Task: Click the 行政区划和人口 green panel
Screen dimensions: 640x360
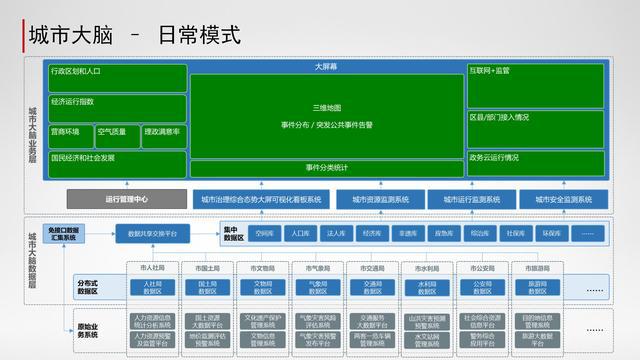Action: pos(118,78)
